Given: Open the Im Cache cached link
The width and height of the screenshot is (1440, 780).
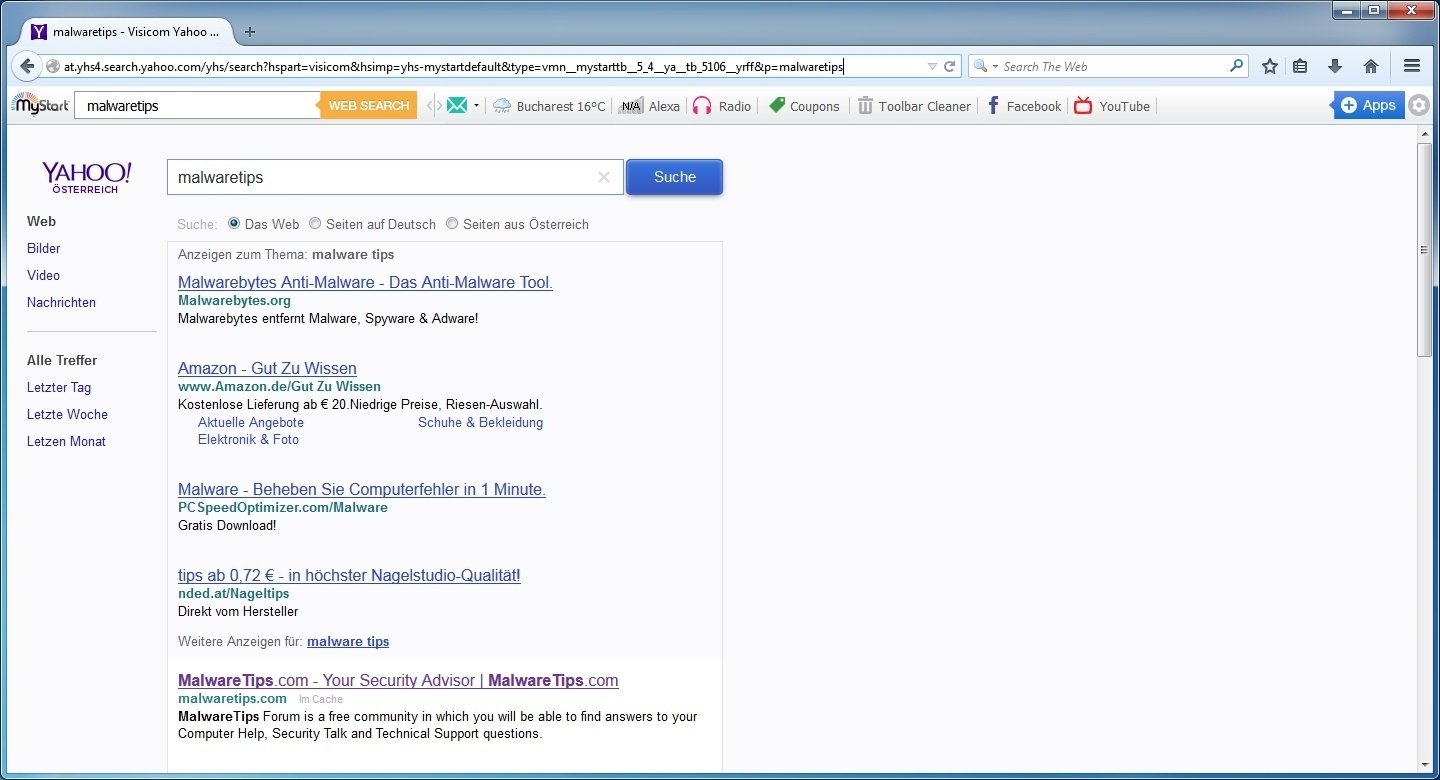Looking at the screenshot, I should point(321,699).
